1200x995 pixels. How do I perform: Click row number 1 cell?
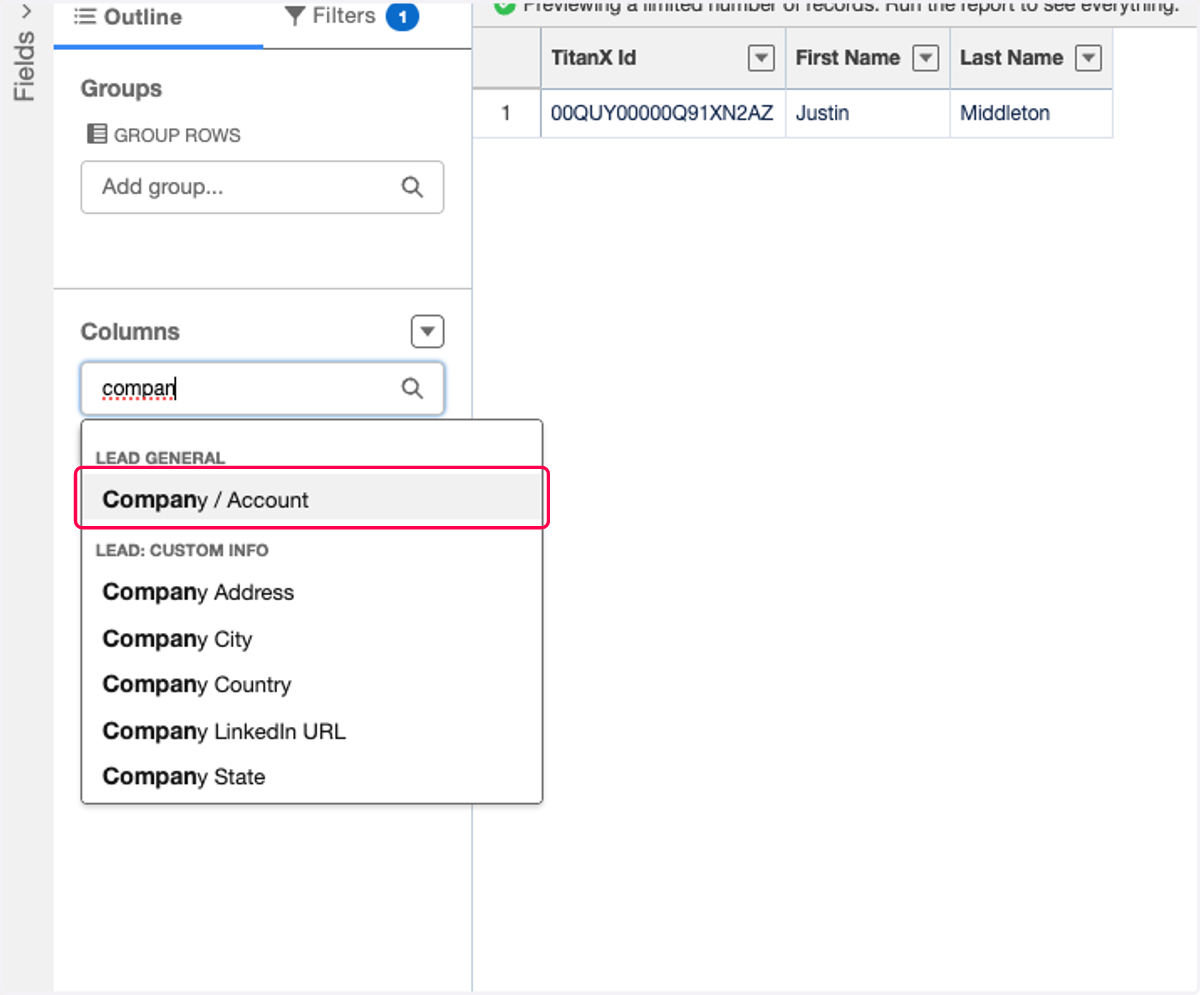pos(507,113)
